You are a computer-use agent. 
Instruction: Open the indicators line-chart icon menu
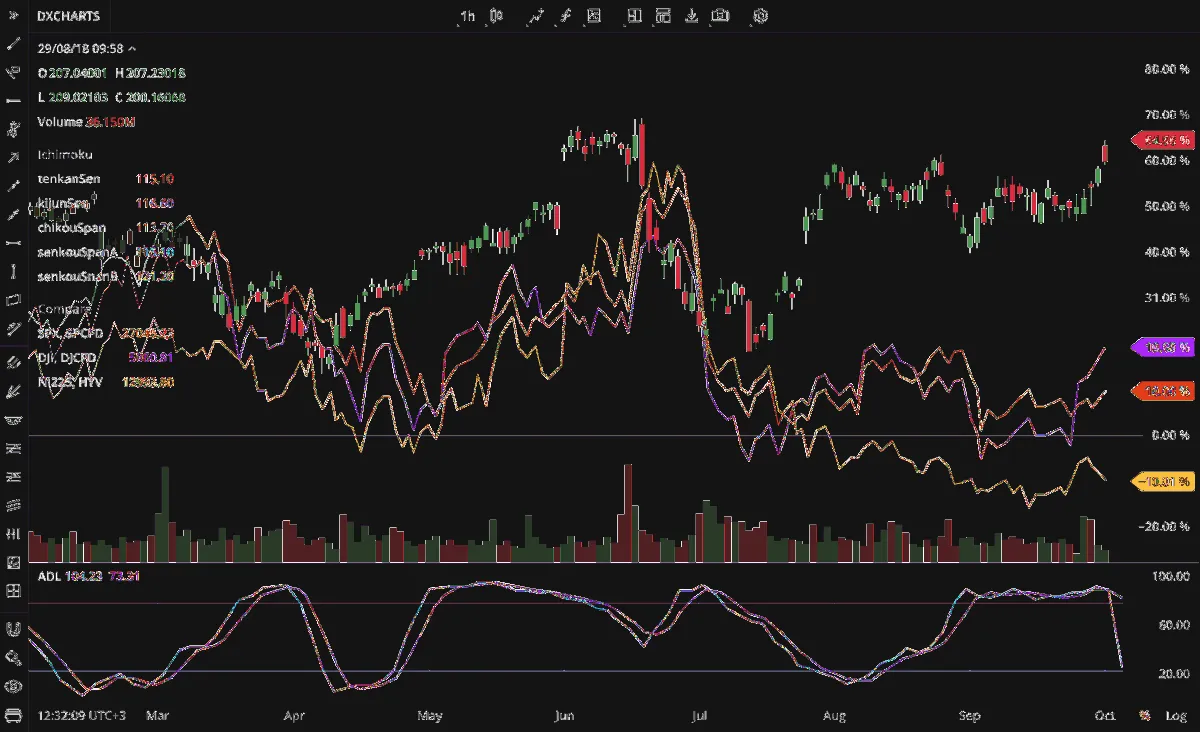(537, 16)
